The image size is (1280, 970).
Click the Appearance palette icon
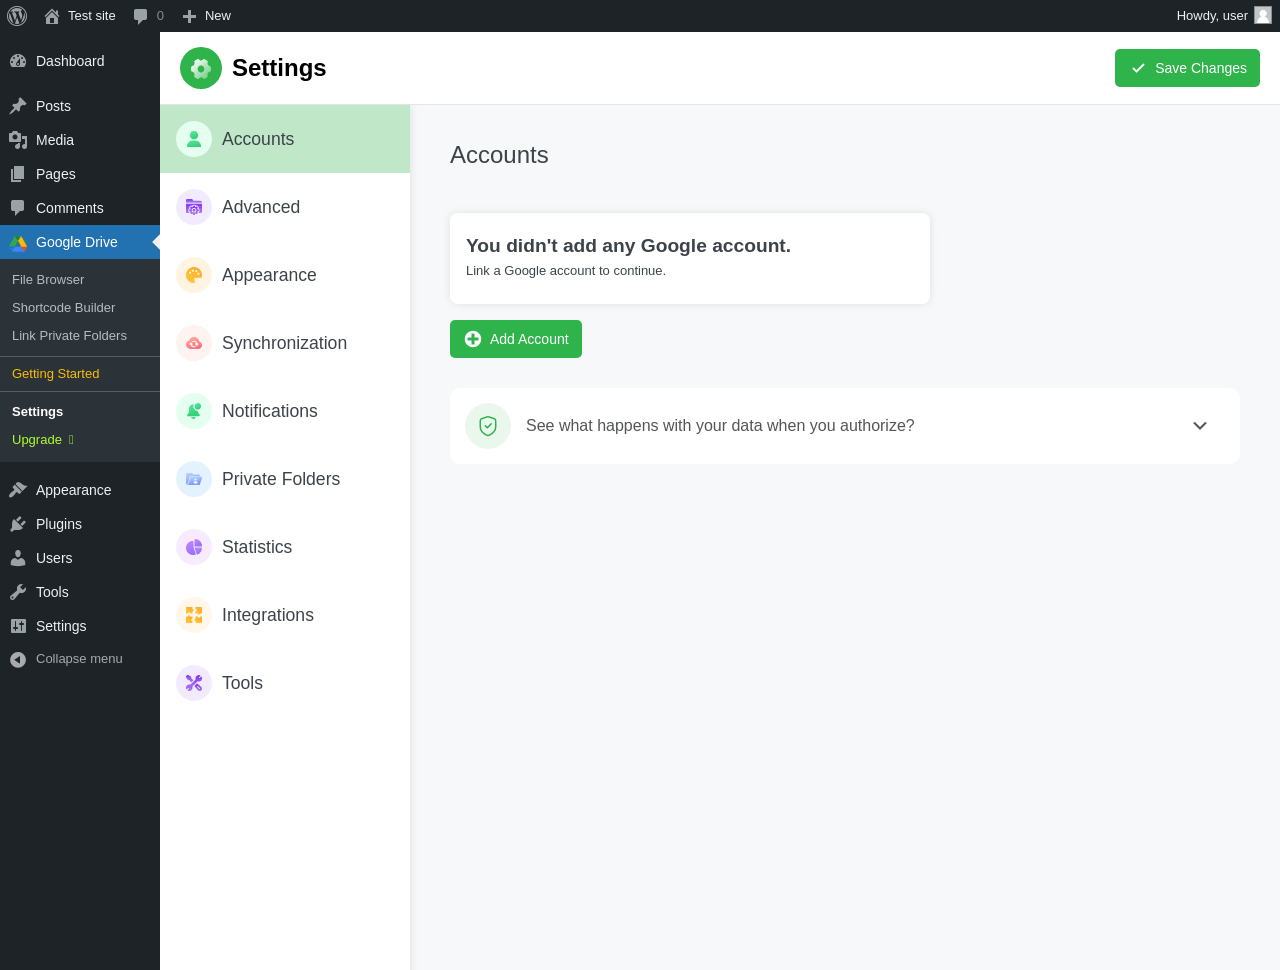(x=194, y=275)
